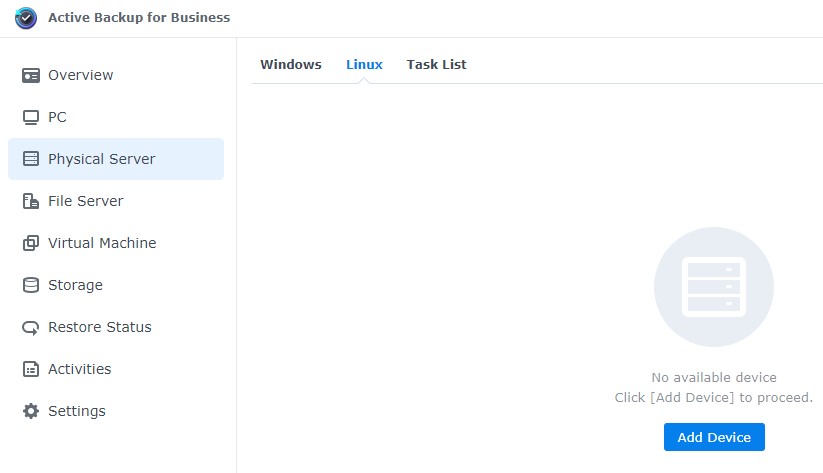Go to the Overview label in sidebar
The width and height of the screenshot is (823, 473).
(81, 75)
